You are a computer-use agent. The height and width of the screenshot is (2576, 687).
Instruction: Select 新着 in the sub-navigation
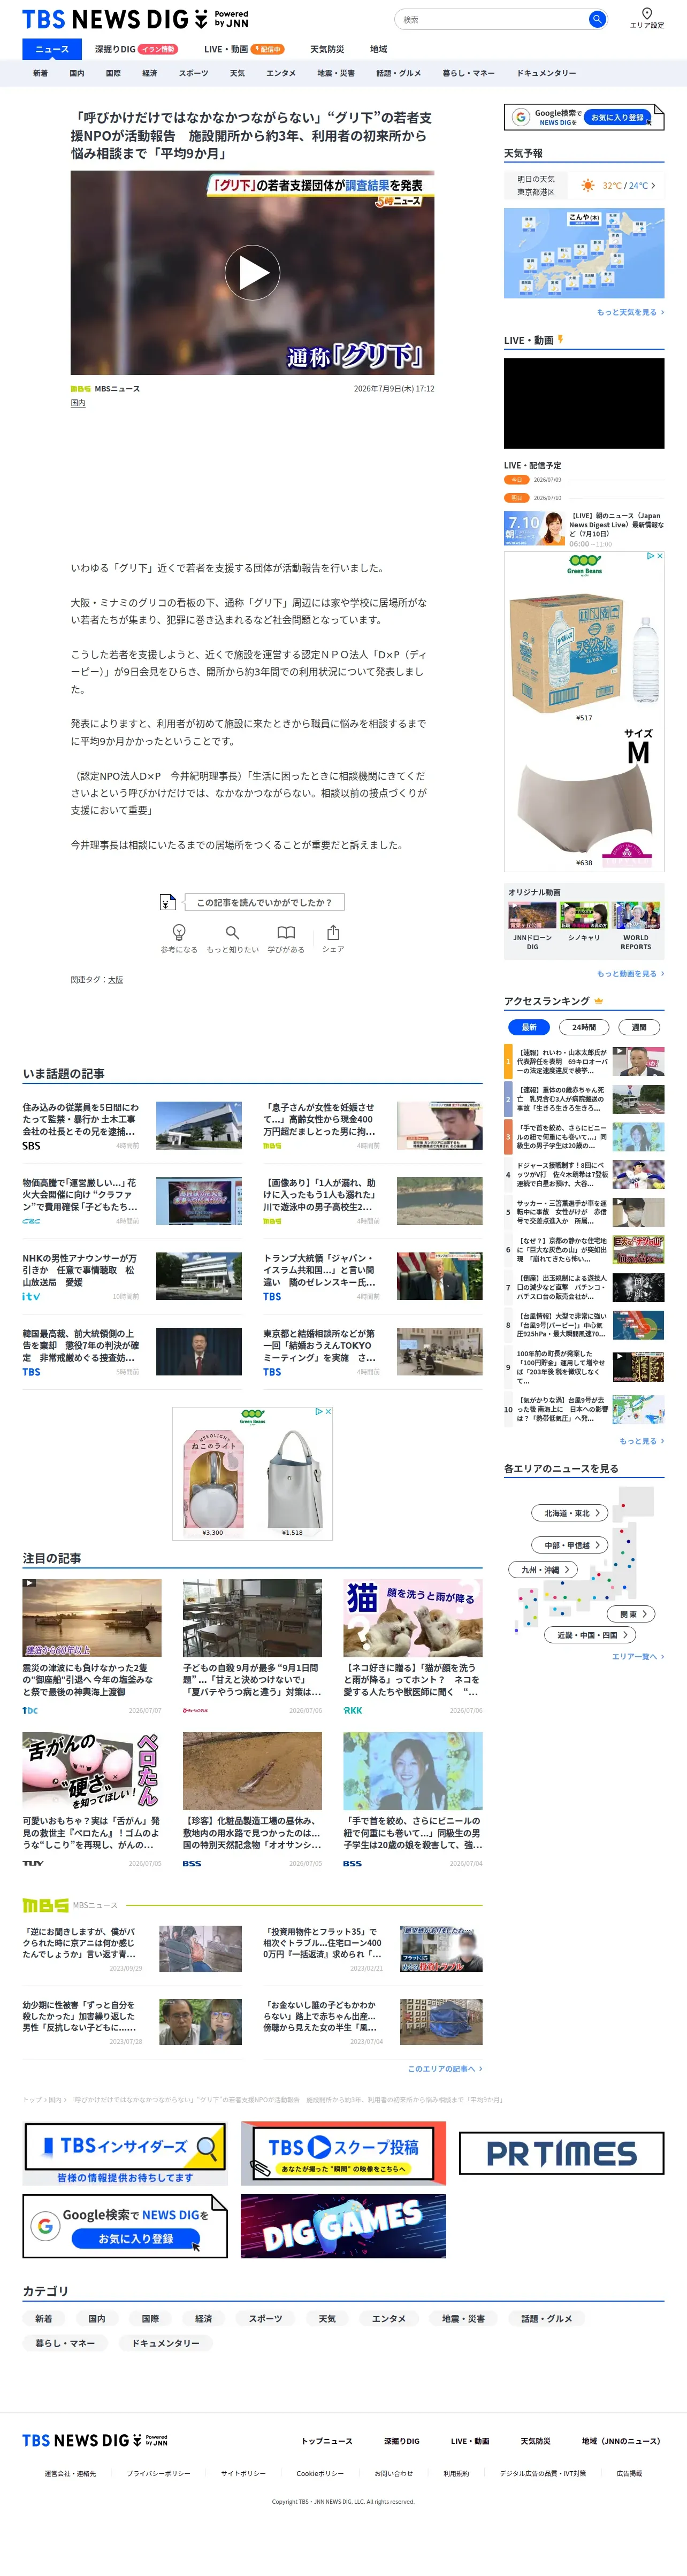click(40, 73)
